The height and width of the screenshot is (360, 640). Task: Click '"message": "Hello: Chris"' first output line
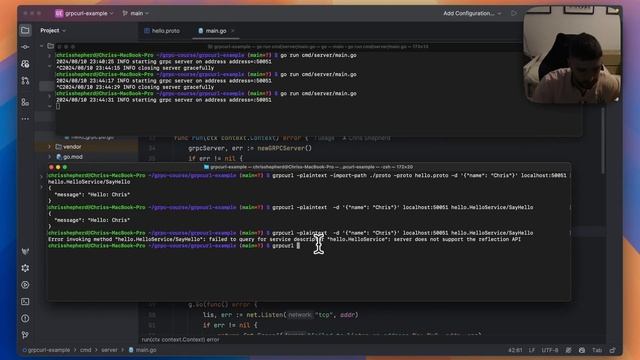pos(92,195)
